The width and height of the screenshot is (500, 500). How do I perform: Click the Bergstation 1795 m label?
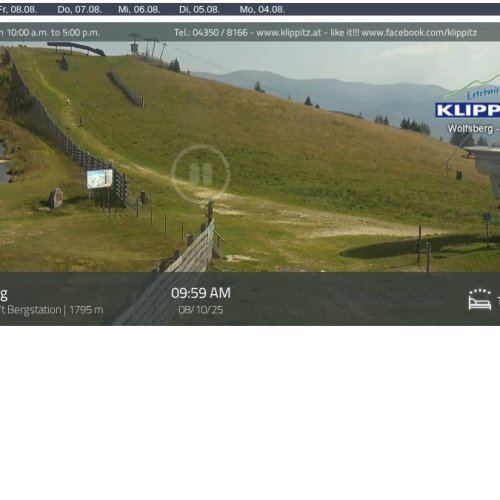[x=52, y=310]
